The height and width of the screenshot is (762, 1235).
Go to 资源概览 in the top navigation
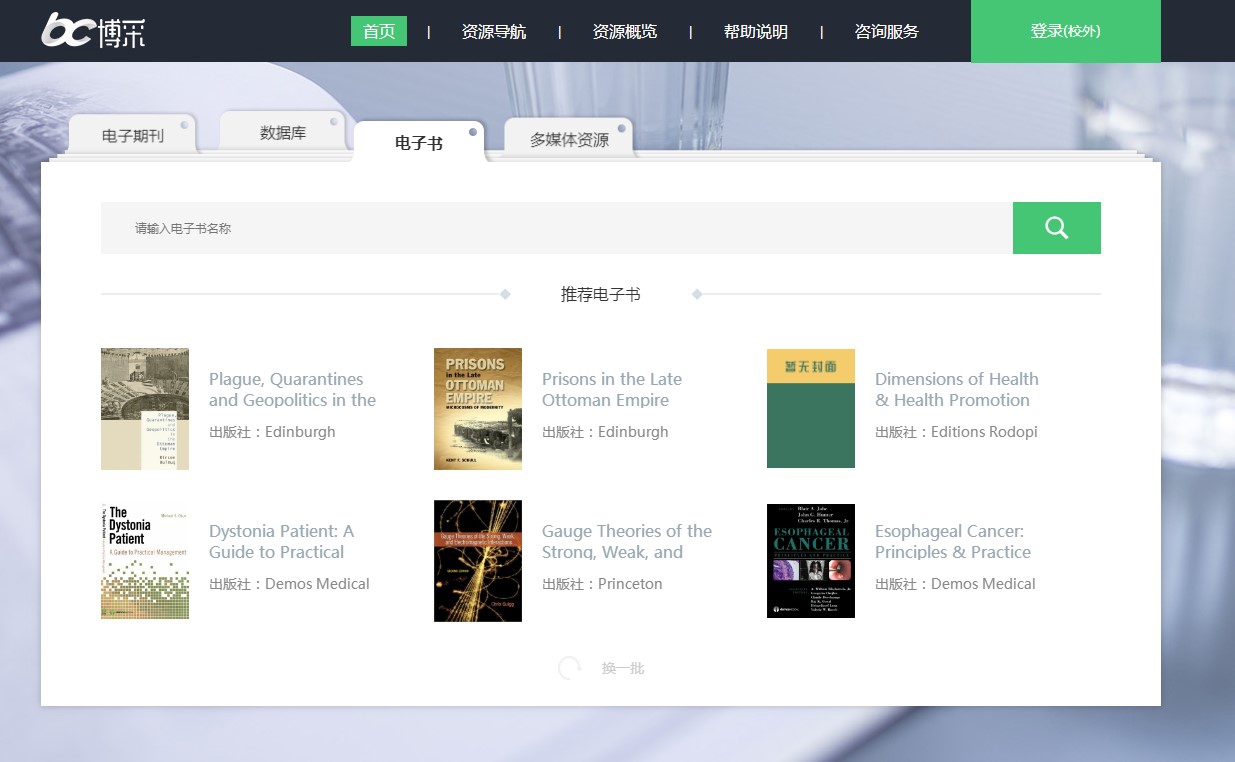click(x=624, y=32)
